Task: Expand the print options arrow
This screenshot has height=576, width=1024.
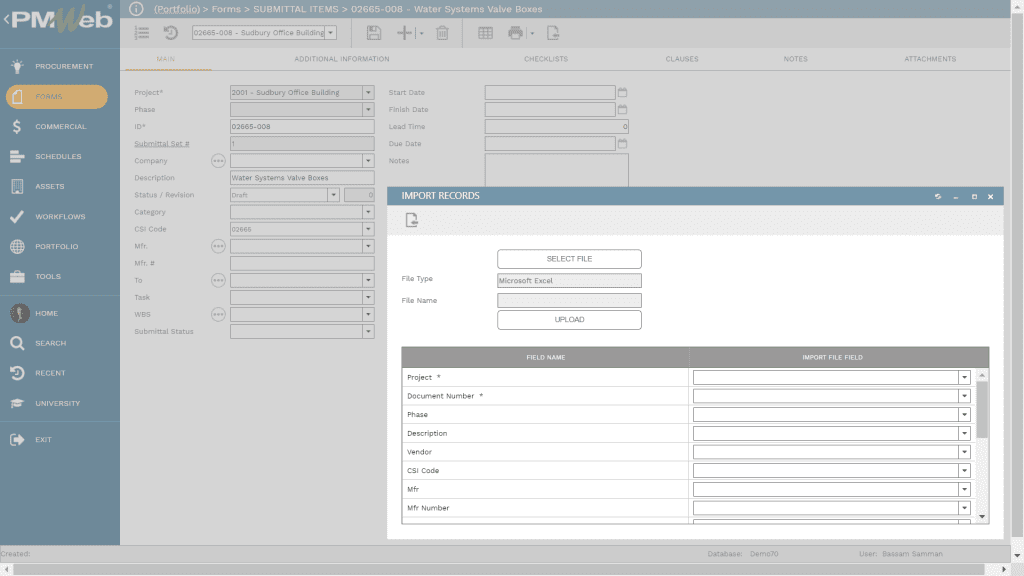Action: pos(532,33)
